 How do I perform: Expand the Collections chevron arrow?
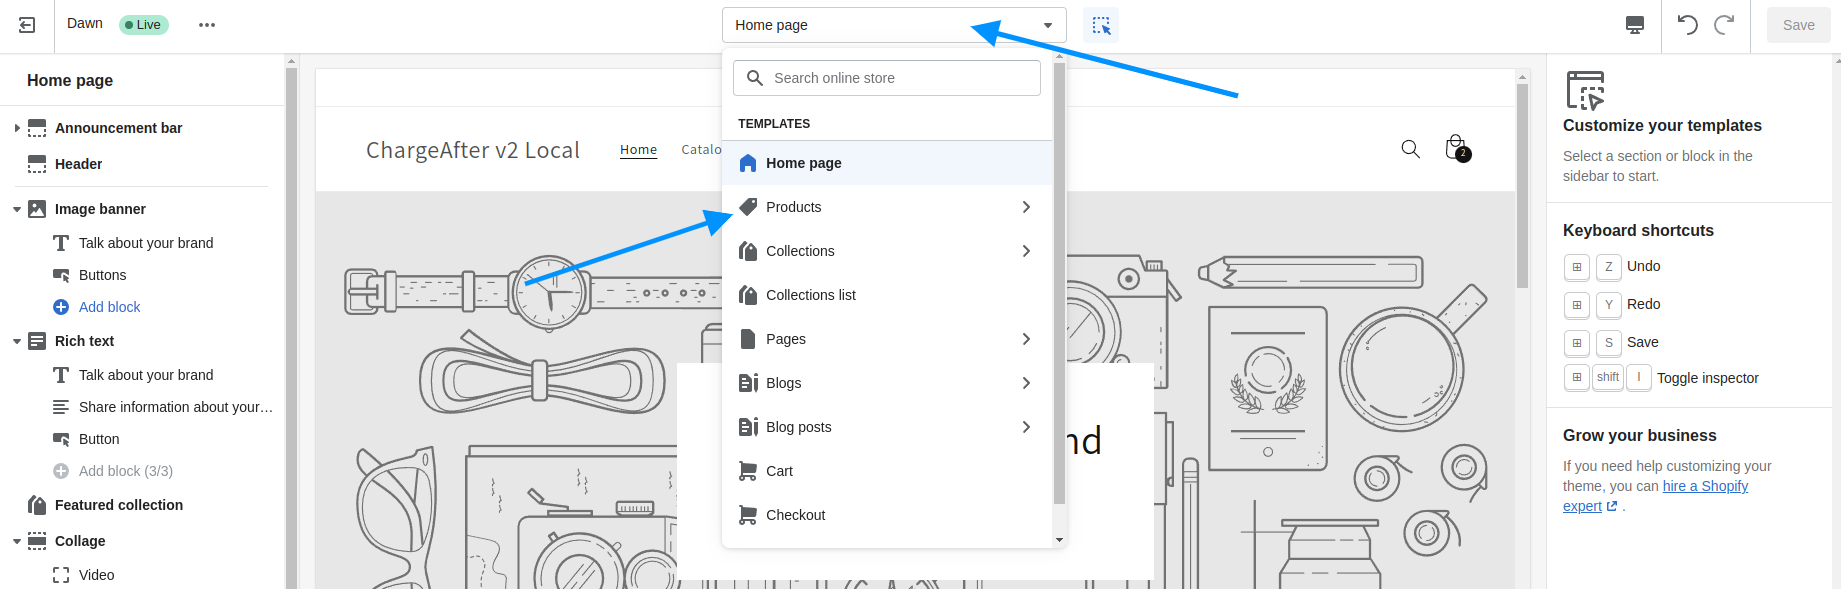click(x=1026, y=251)
